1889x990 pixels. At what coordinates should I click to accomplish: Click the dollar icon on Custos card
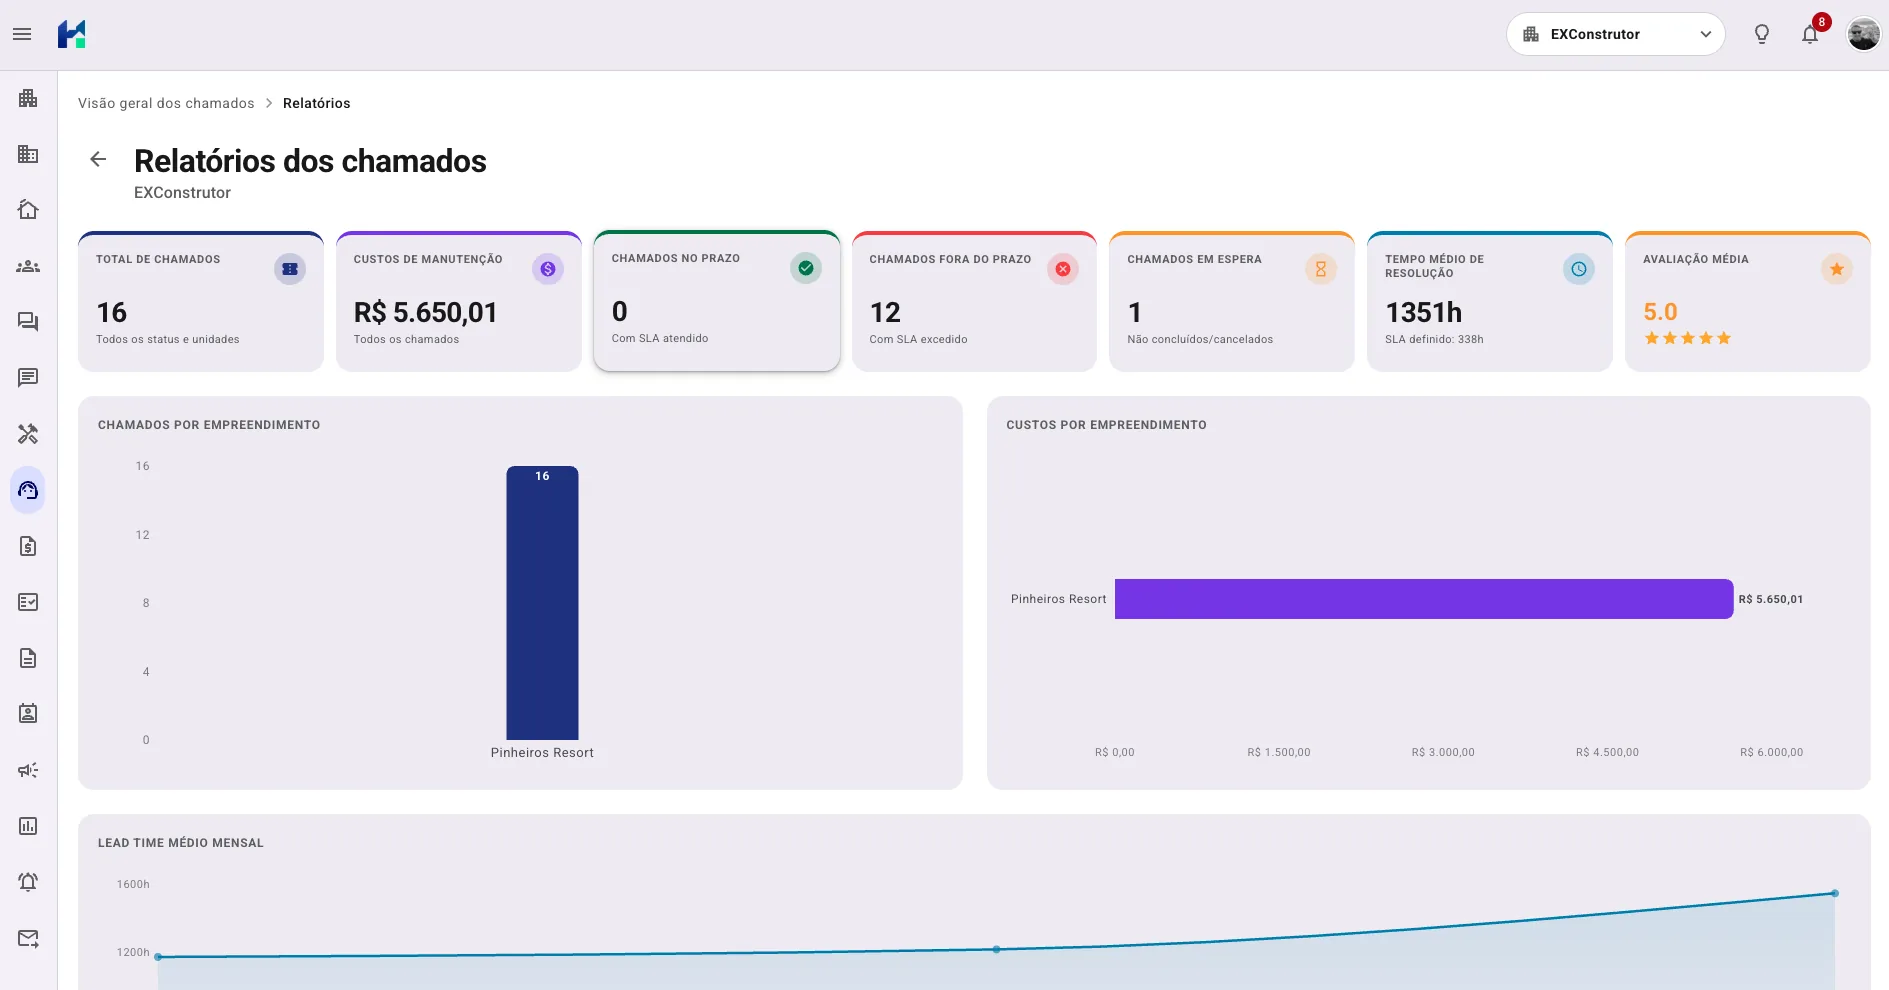(x=548, y=269)
